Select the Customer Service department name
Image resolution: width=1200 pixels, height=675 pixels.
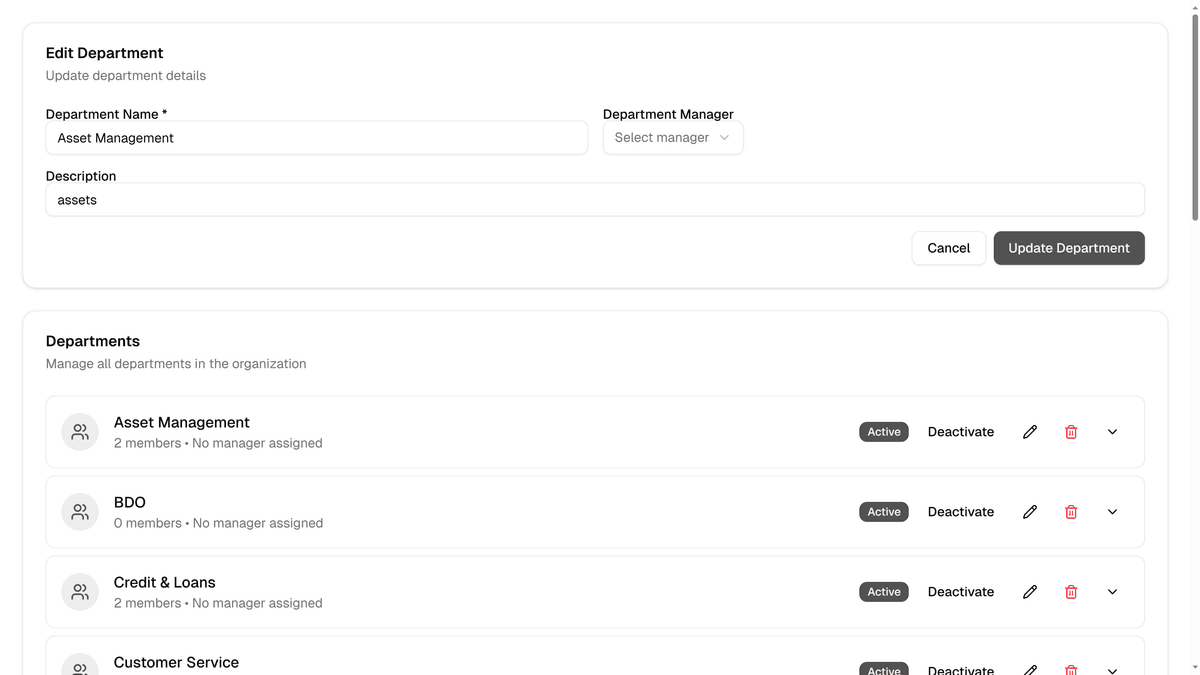[176, 662]
